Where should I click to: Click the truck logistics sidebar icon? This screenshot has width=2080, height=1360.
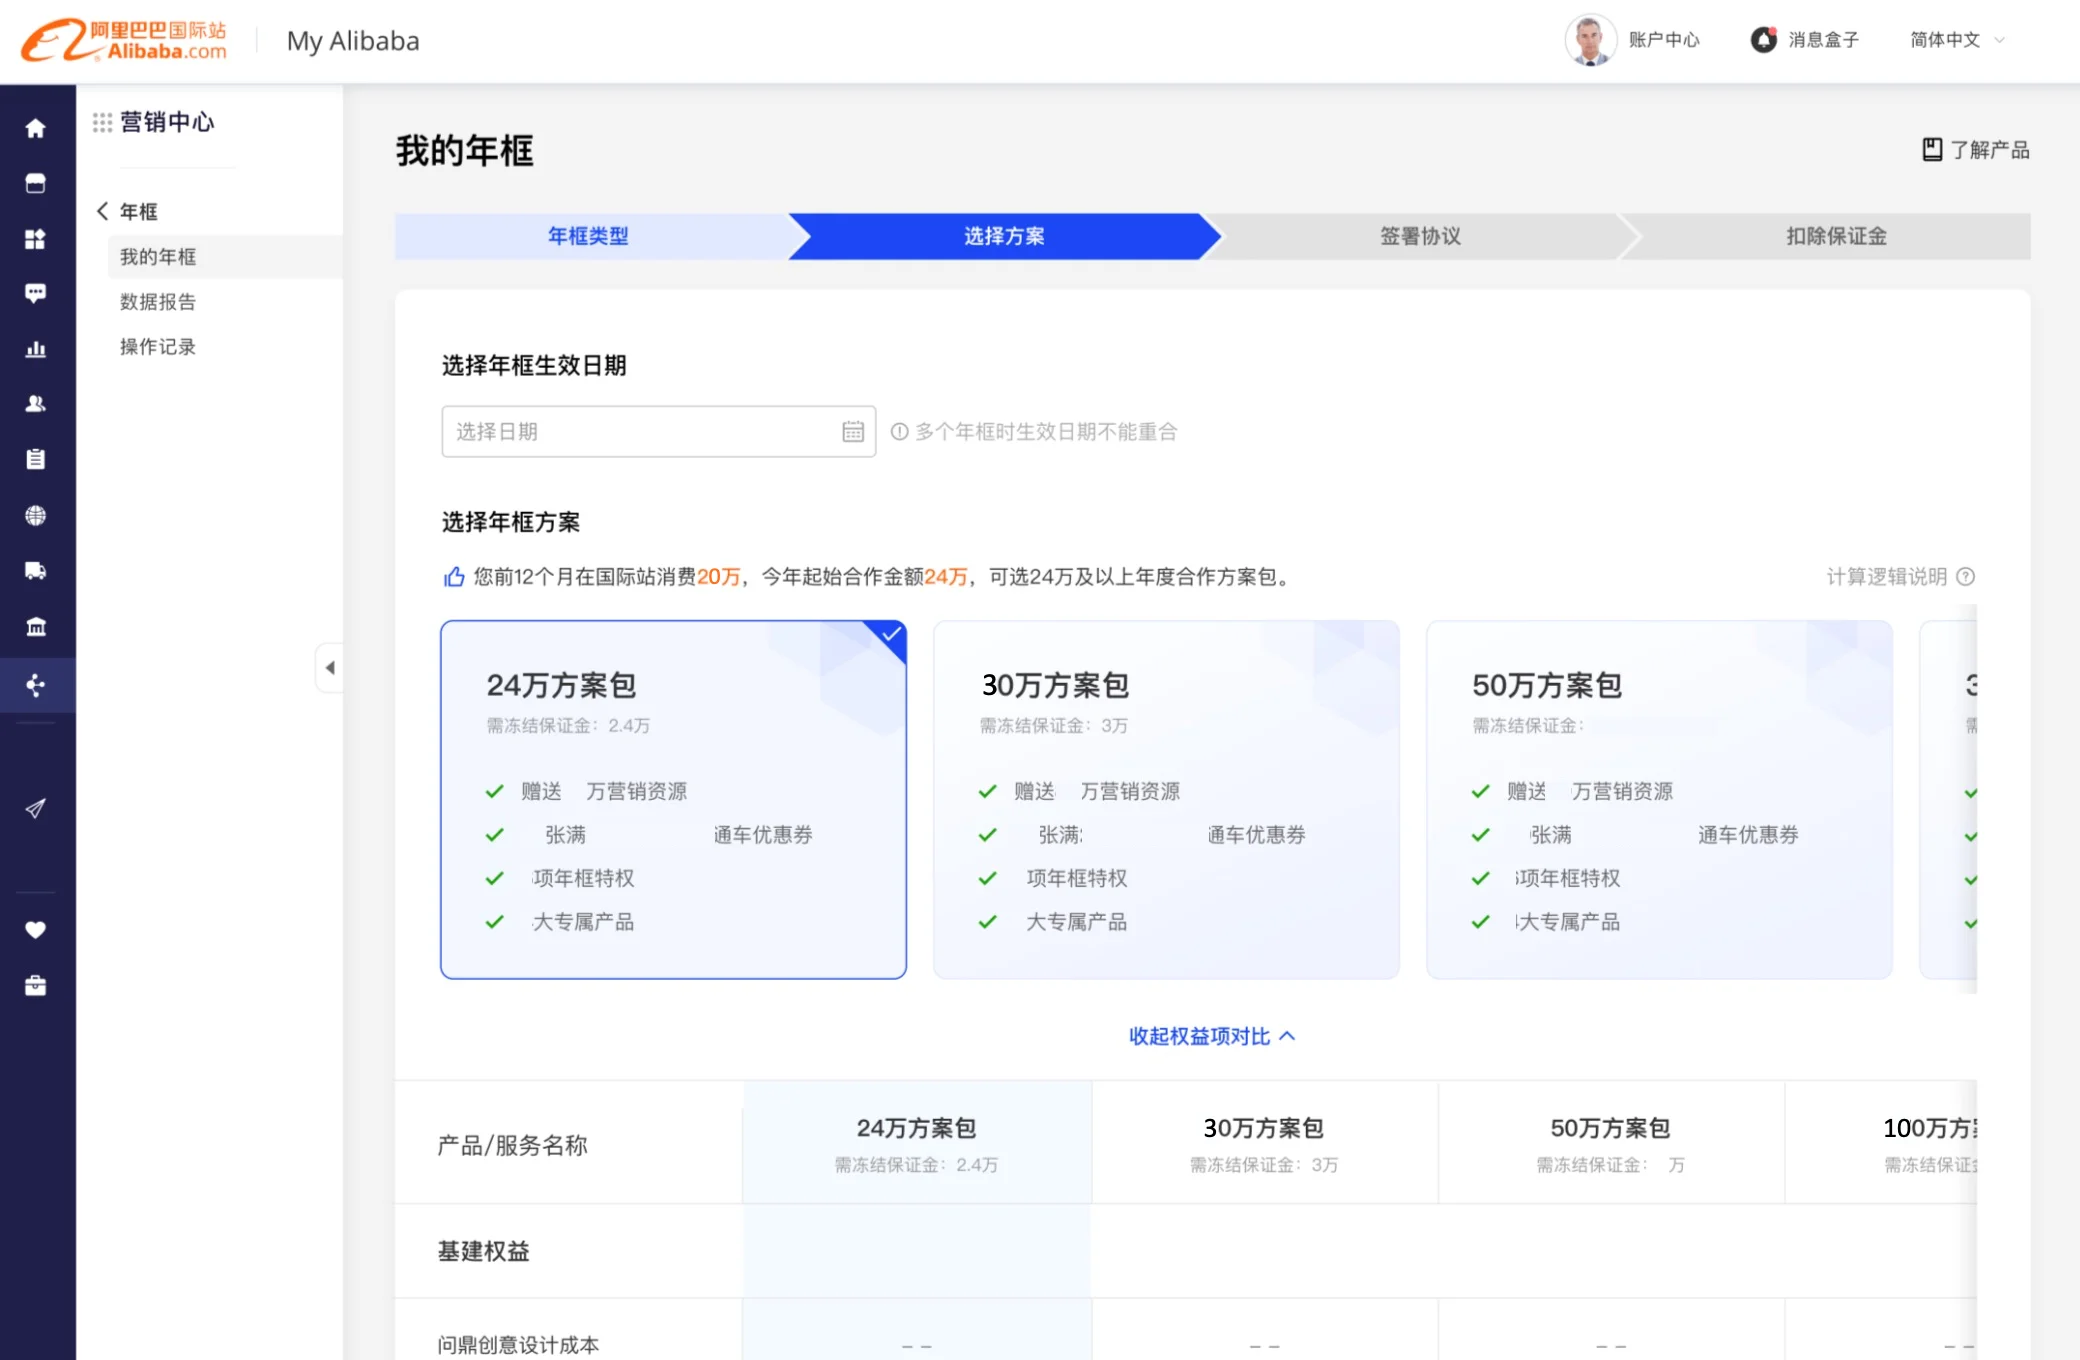[x=36, y=571]
